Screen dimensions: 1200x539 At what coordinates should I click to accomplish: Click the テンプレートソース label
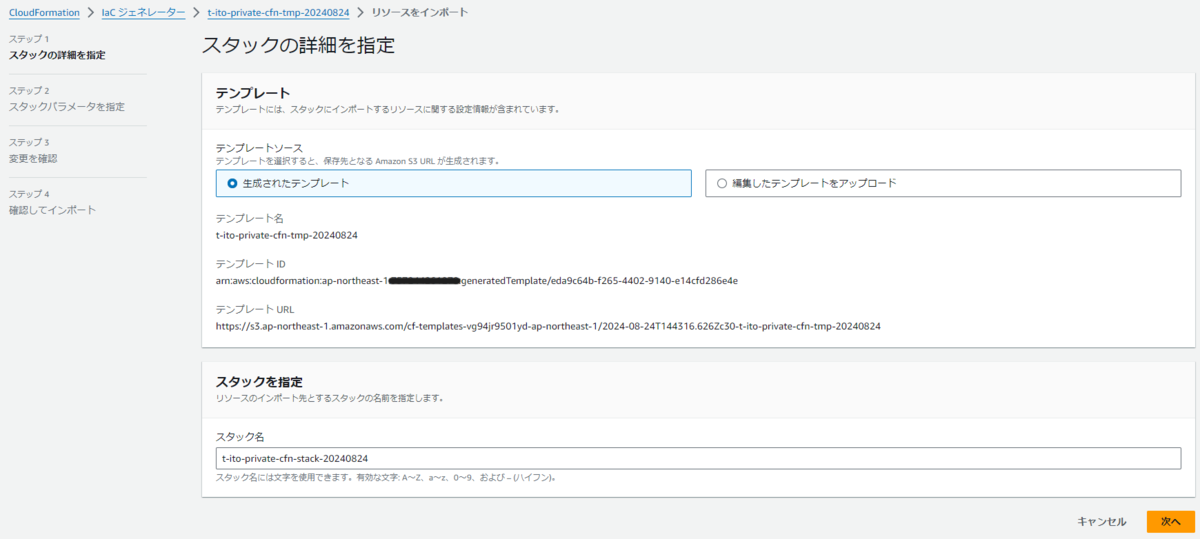coord(259,147)
